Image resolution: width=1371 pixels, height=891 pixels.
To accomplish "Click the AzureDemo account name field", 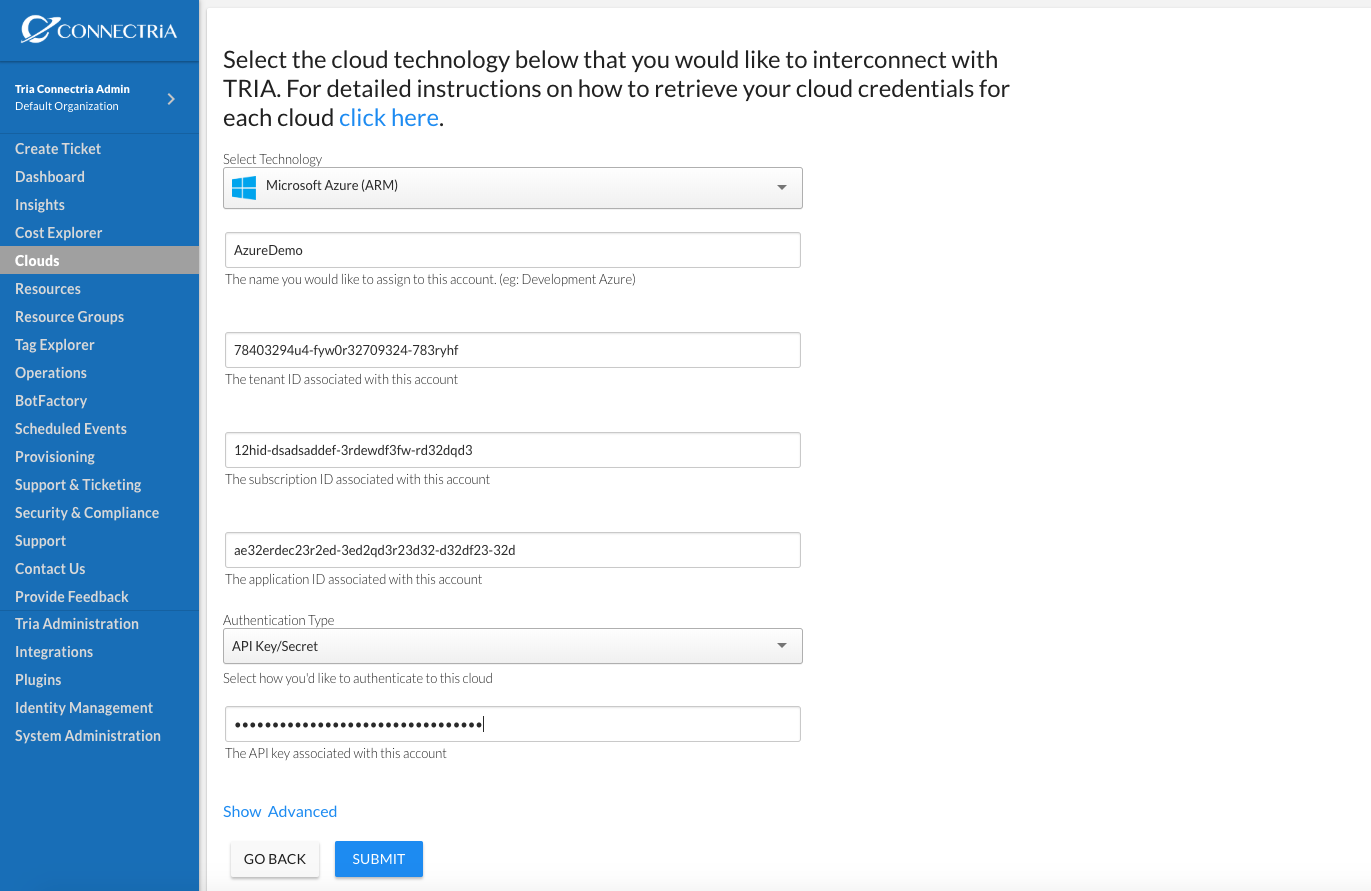I will pos(512,250).
